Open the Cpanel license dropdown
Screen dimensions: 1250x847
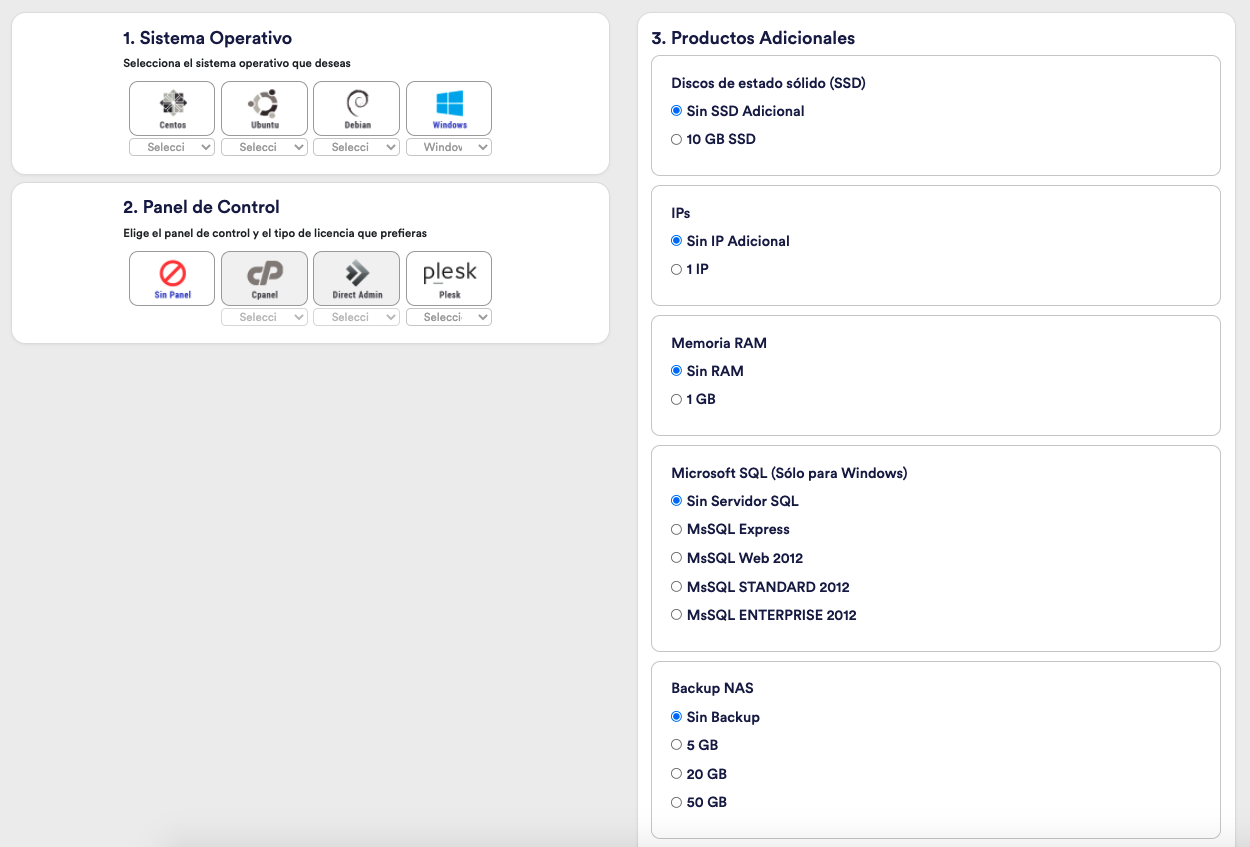coord(264,317)
